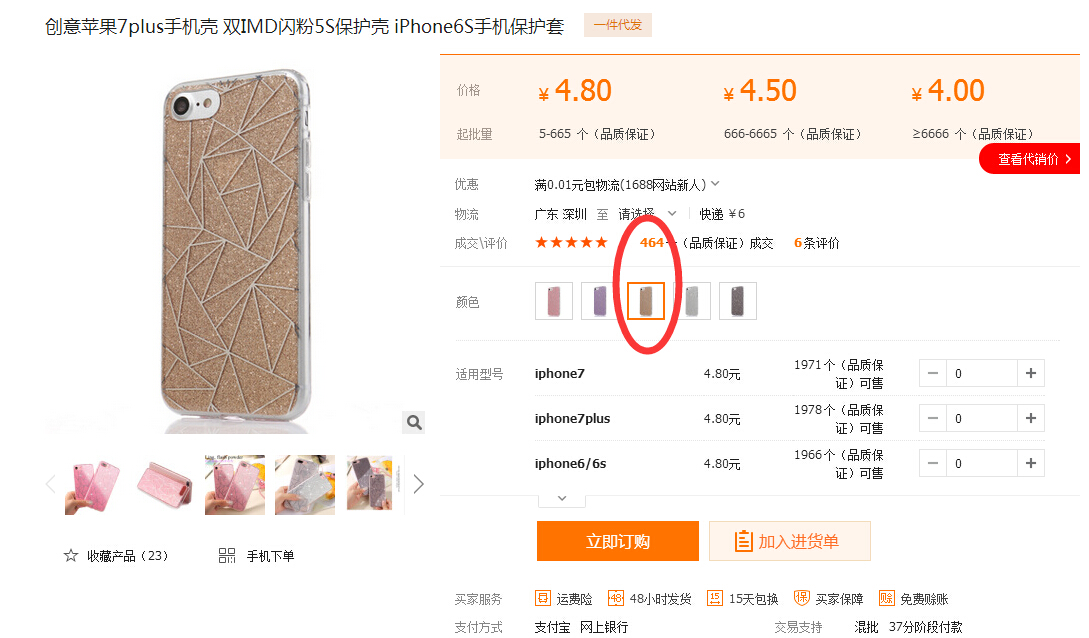Pick the dark gray case color
Viewport: 1089px width, 638px height.
click(738, 301)
